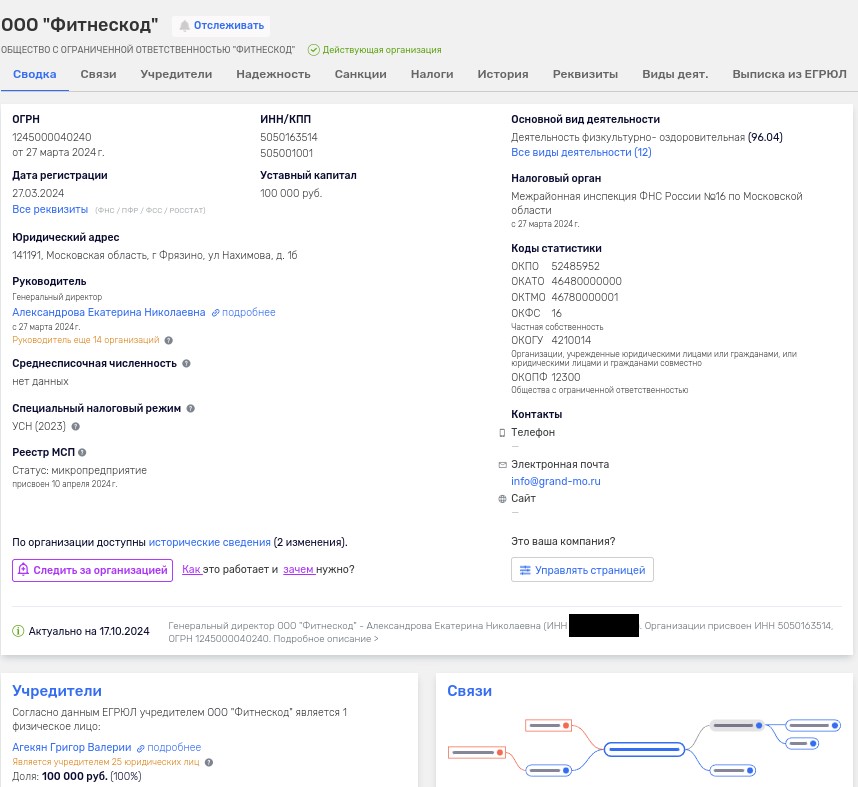Go to the Надежность tab
The height and width of the screenshot is (787, 858).
click(274, 74)
